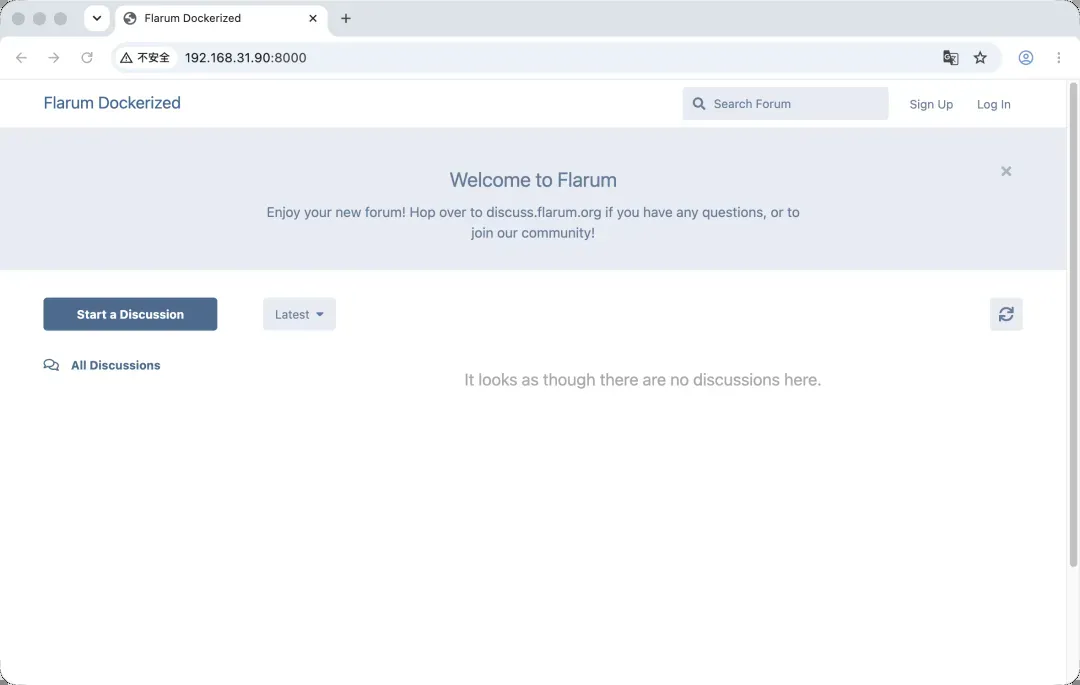Click the not secure warning badge

145,58
